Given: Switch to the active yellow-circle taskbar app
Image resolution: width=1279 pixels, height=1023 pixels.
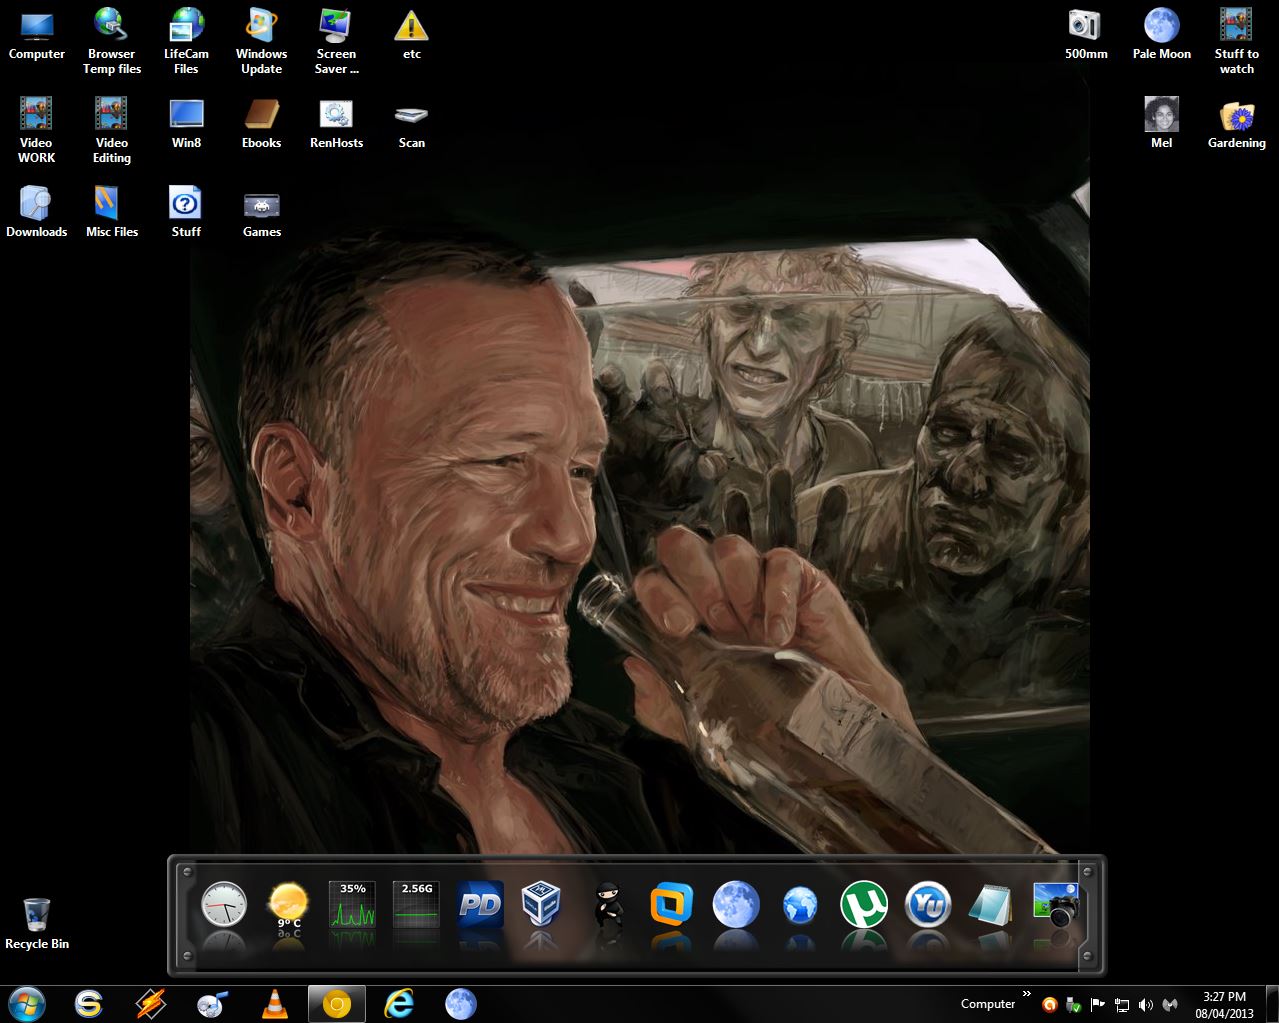Looking at the screenshot, I should [x=337, y=1003].
